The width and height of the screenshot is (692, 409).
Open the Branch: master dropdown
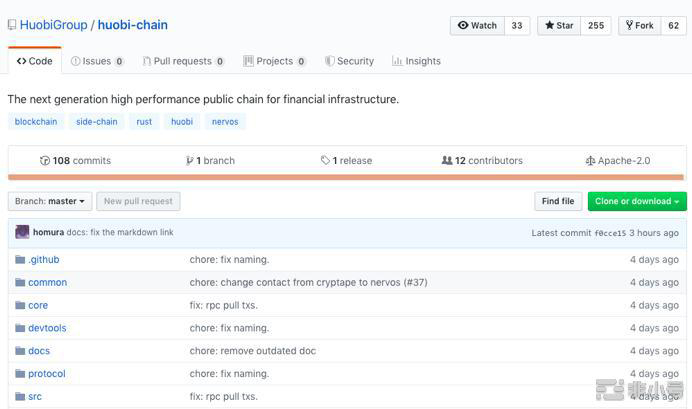click(x=50, y=201)
